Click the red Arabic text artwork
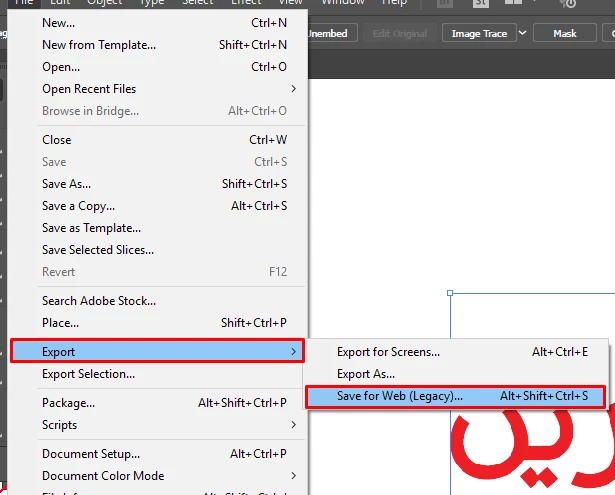This screenshot has height=495, width=615. click(x=533, y=449)
